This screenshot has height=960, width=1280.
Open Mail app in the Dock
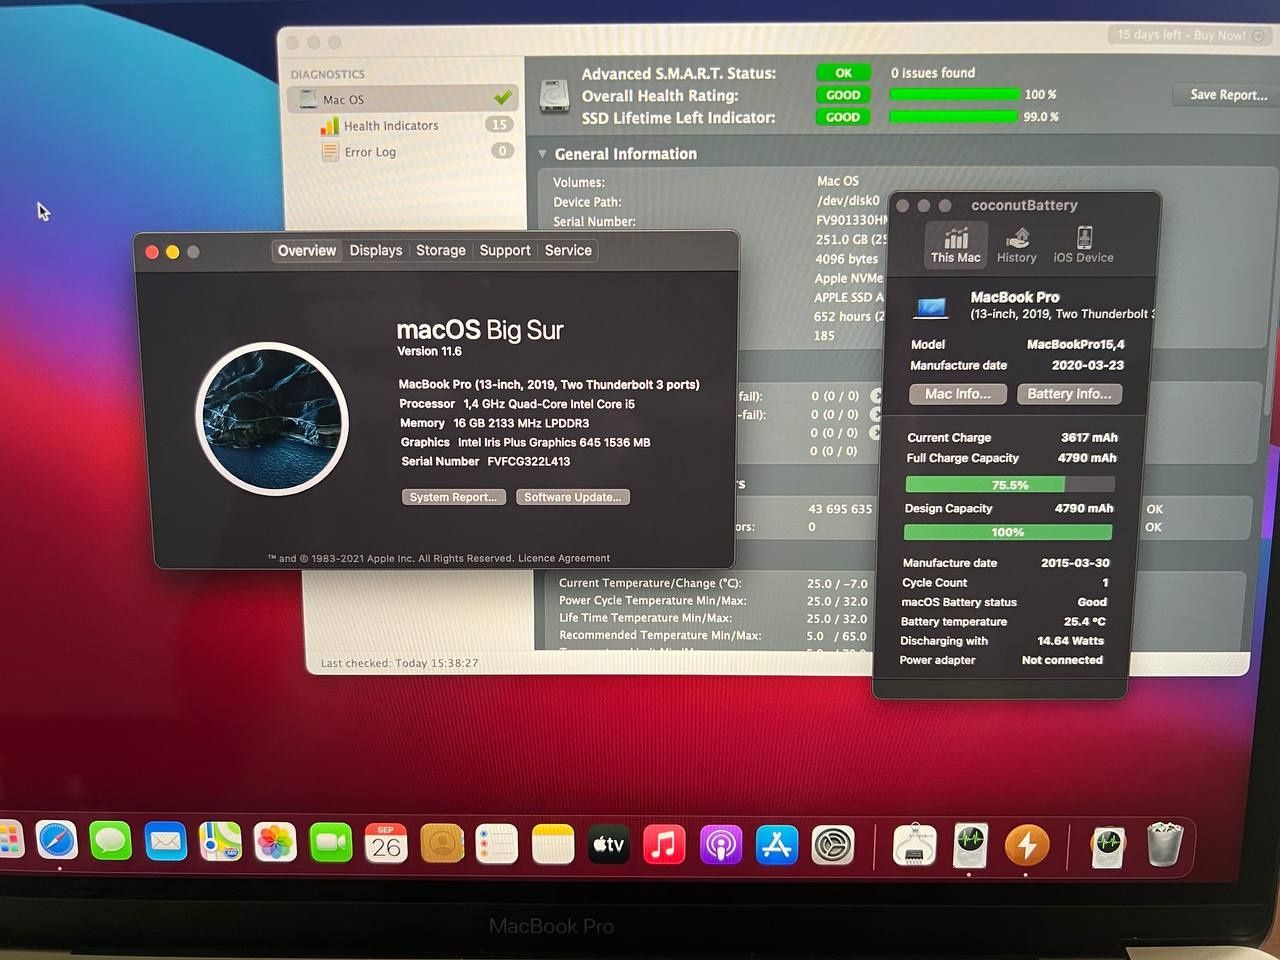[166, 842]
